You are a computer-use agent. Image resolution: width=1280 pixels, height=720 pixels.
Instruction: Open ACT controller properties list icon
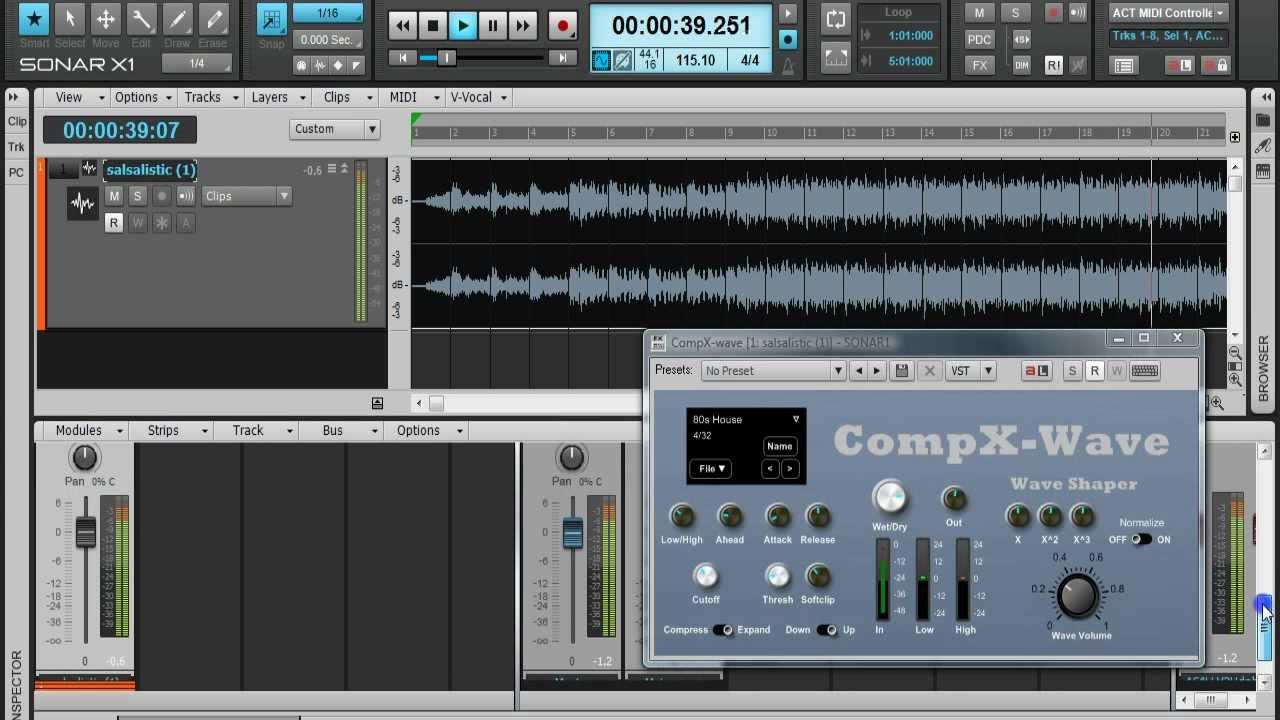click(1124, 66)
